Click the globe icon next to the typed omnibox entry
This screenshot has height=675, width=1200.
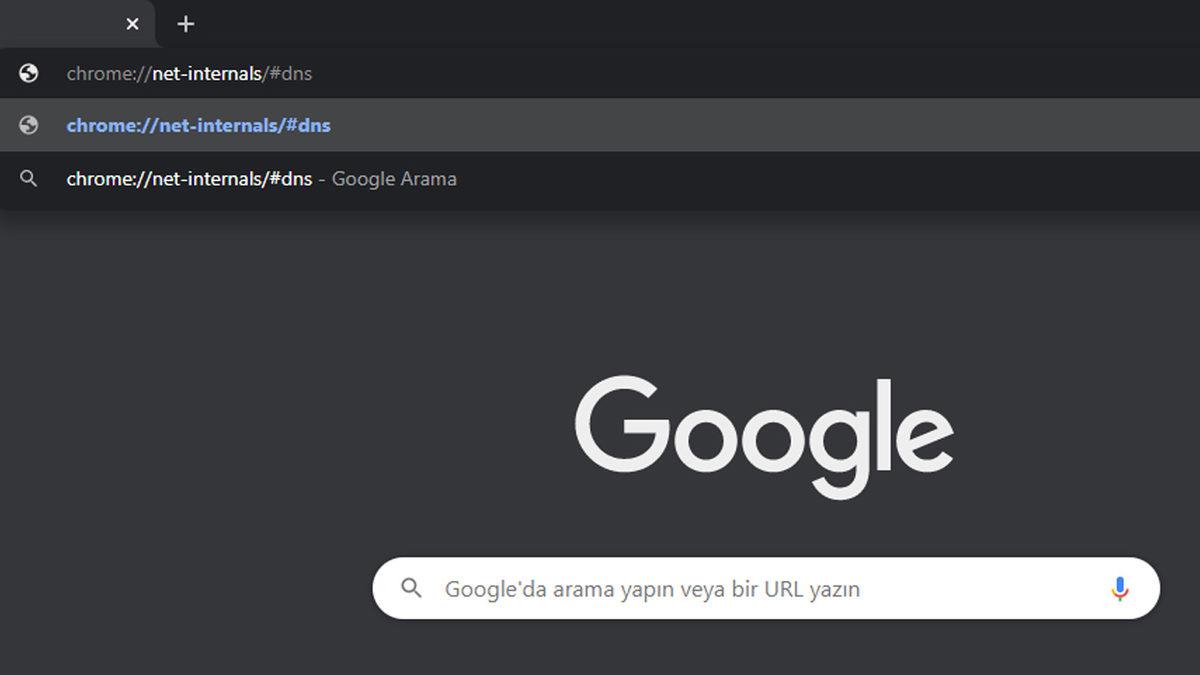point(28,73)
